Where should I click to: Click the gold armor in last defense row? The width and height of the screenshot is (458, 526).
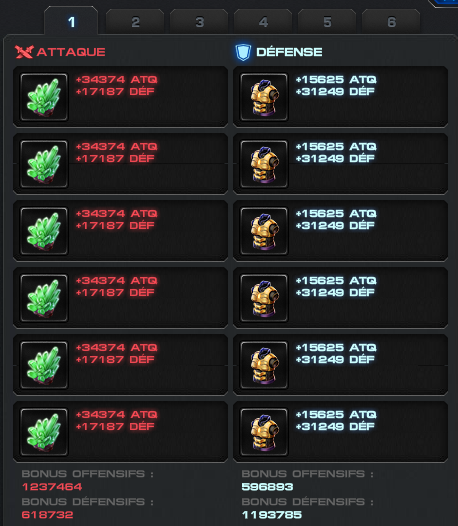click(x=264, y=432)
